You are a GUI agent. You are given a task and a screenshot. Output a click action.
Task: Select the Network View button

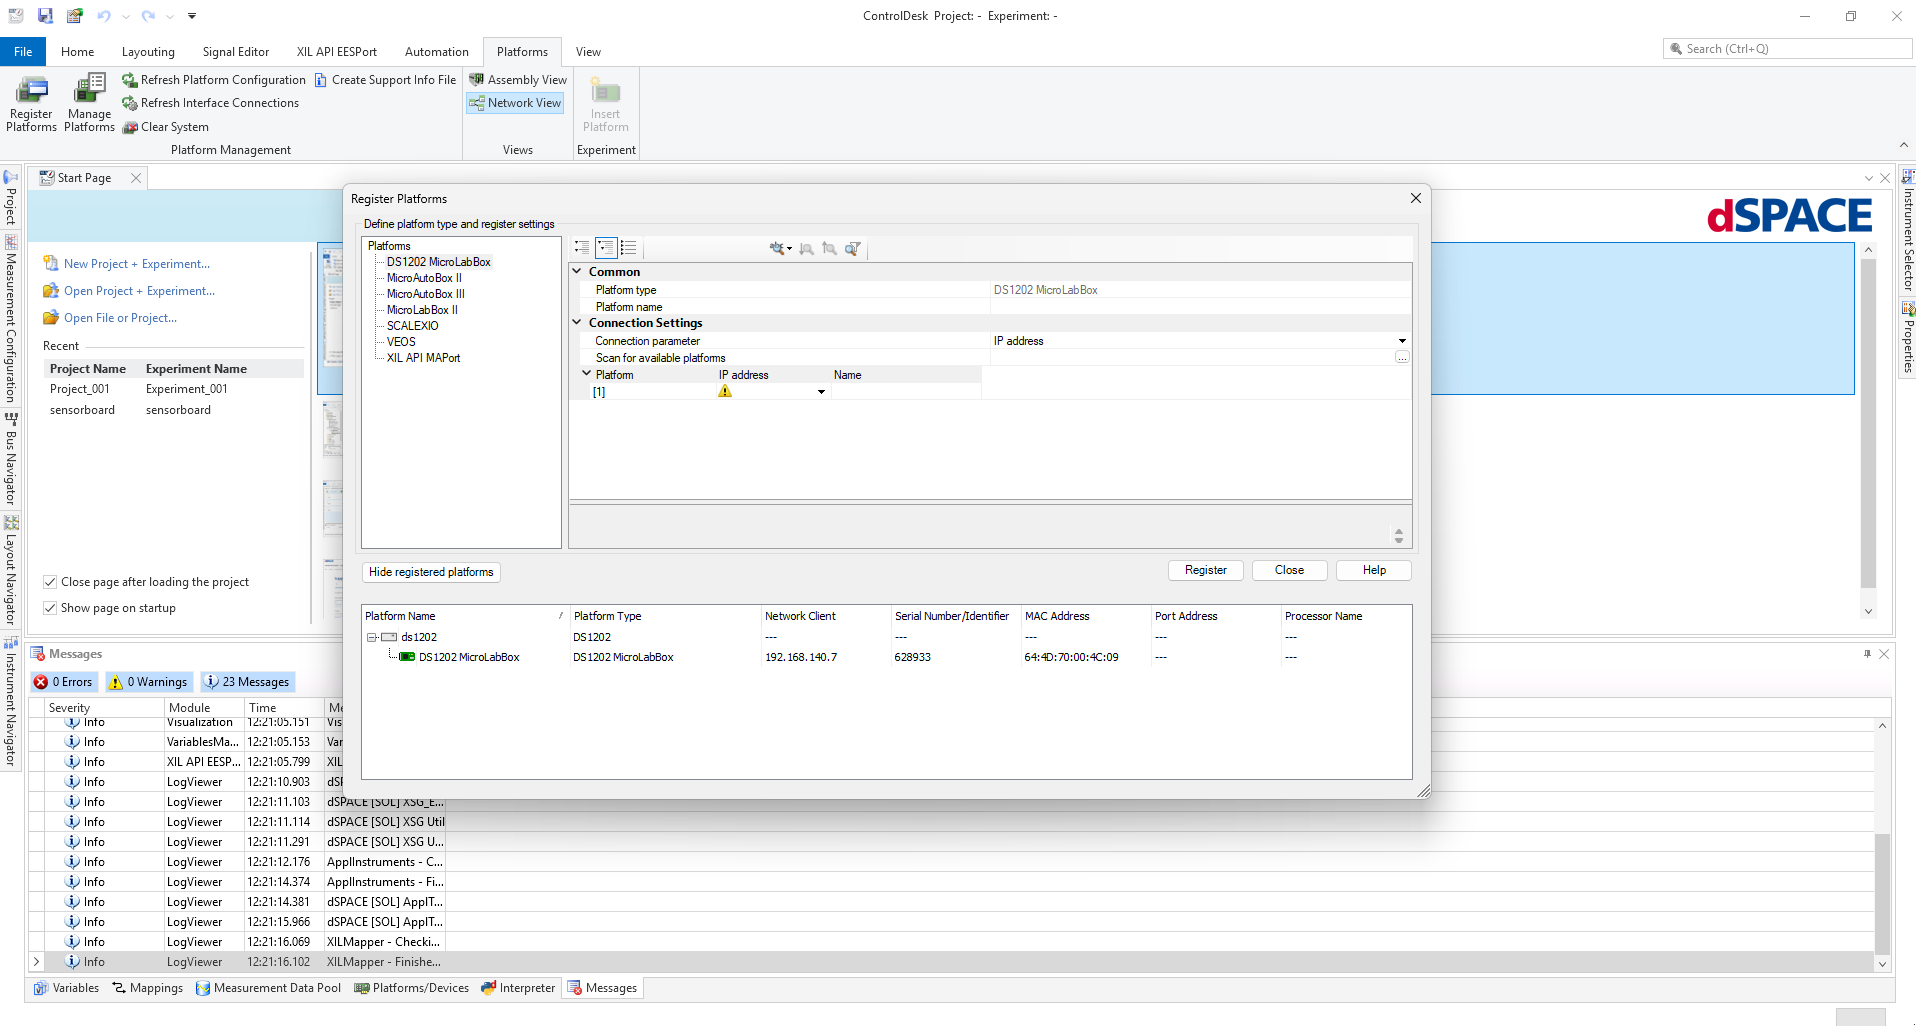pyautogui.click(x=515, y=103)
